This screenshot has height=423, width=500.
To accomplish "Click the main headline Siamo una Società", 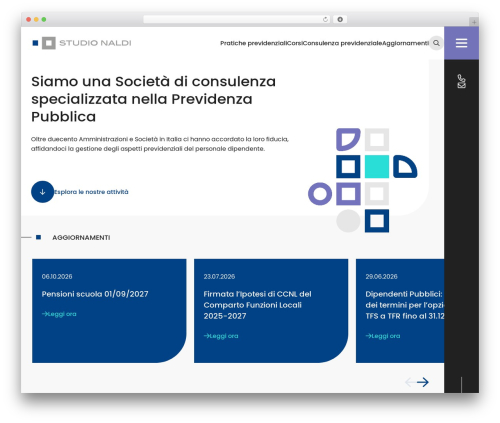I will [154, 99].
